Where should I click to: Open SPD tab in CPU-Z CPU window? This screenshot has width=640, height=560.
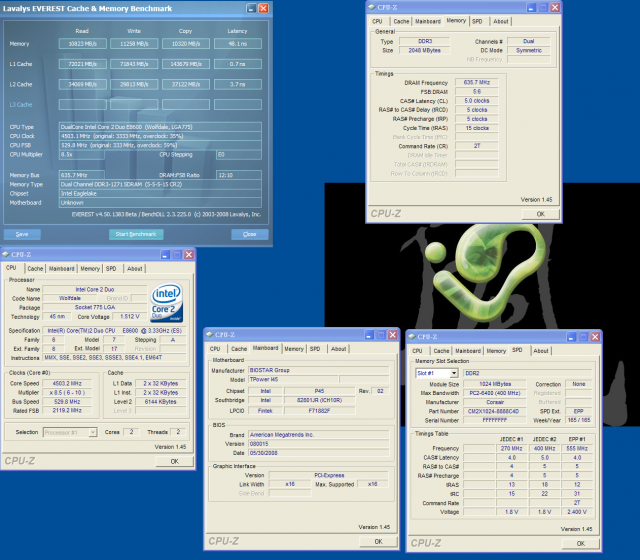tap(111, 269)
